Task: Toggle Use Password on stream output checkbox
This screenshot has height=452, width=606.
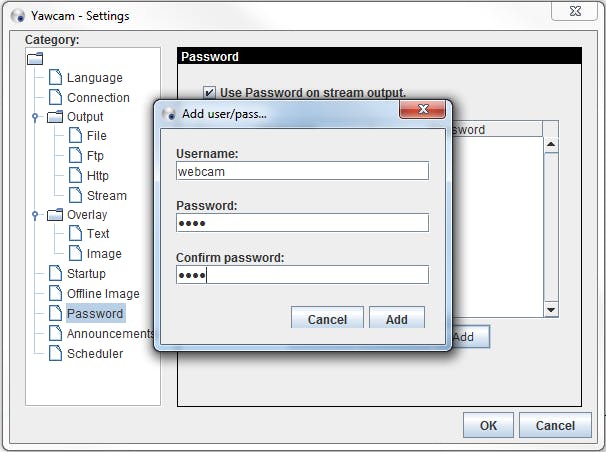Action: click(x=209, y=92)
